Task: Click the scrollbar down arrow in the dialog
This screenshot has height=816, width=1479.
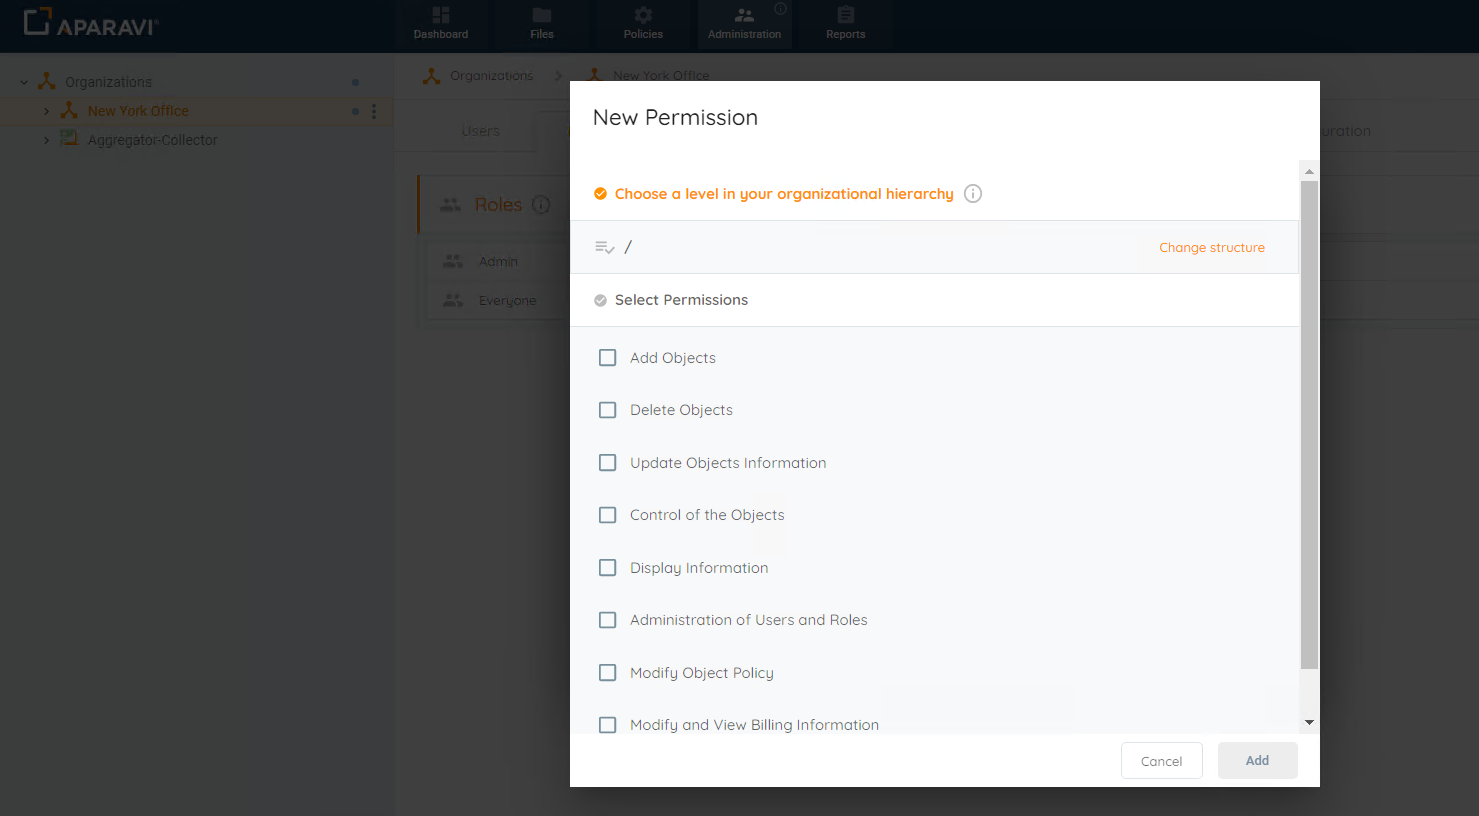Action: click(x=1309, y=721)
